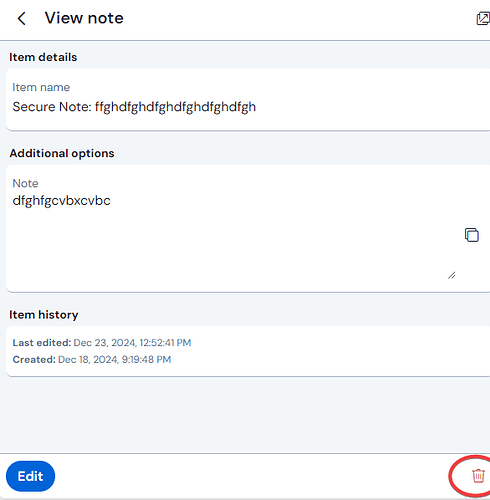This screenshot has height=500, width=490.
Task: Select the Item name field value
Action: (134, 107)
